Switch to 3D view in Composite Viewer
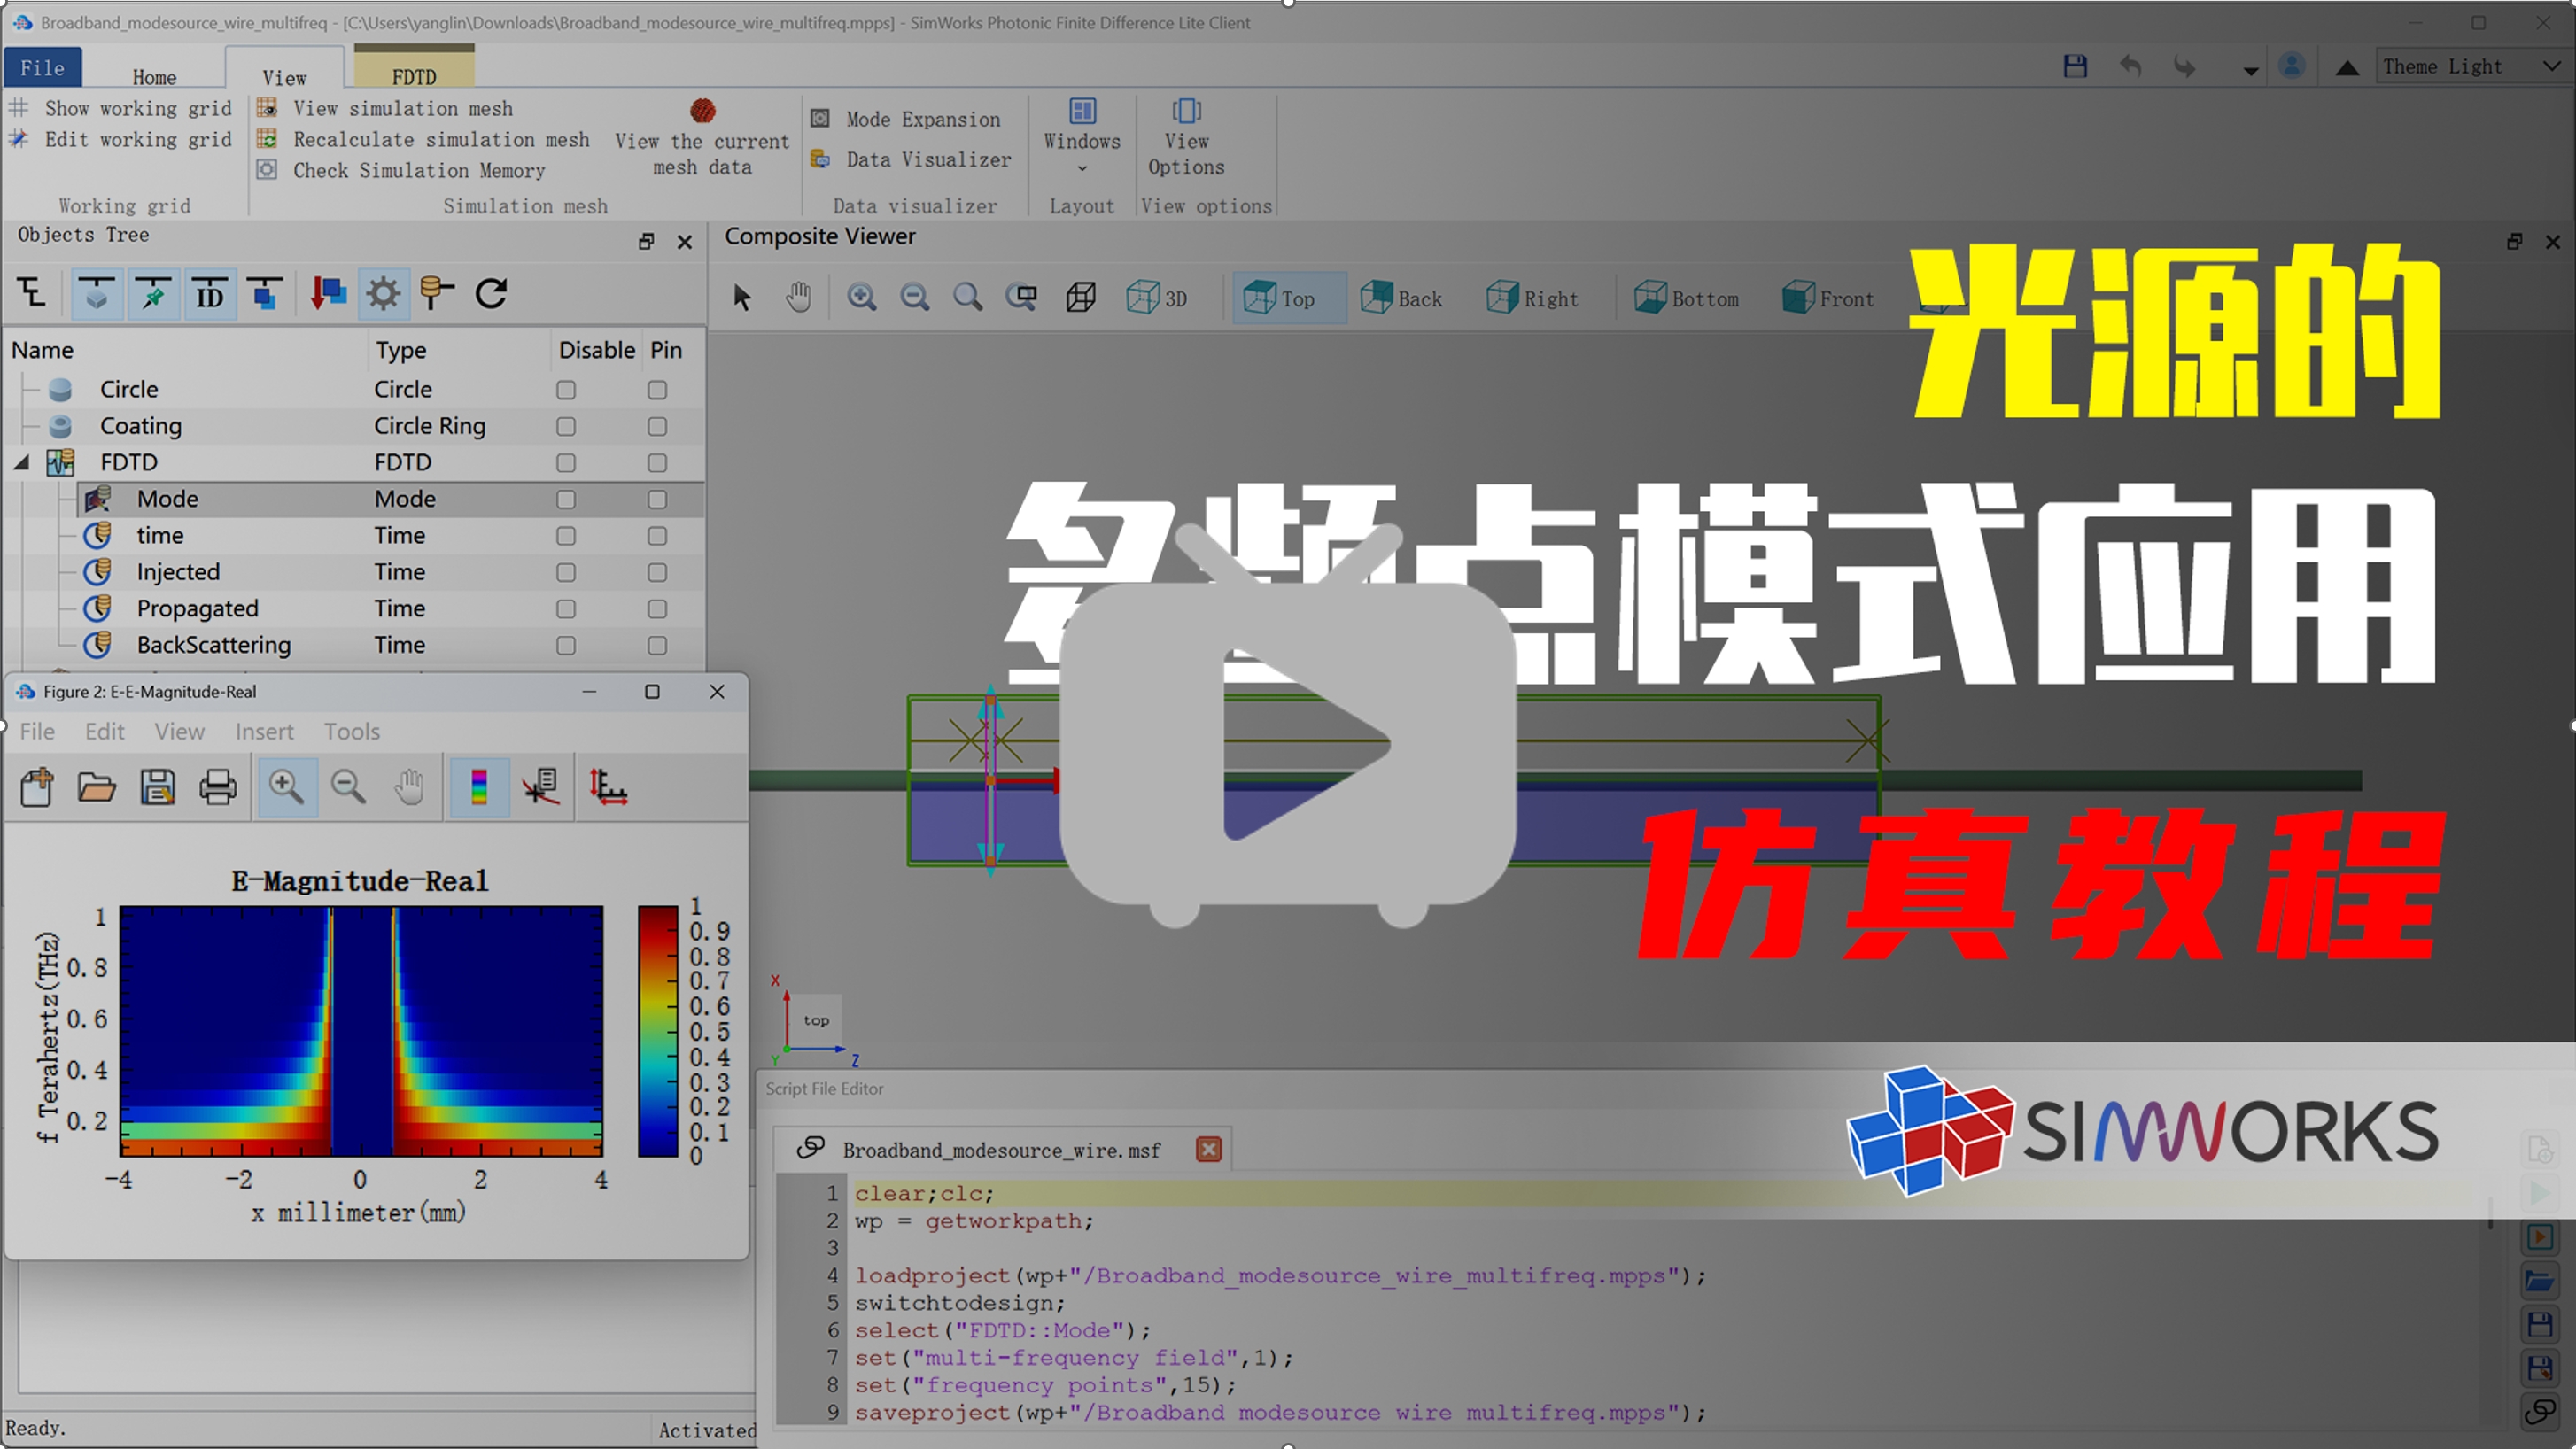Screen dimensions: 2576x1449 (x=1157, y=298)
